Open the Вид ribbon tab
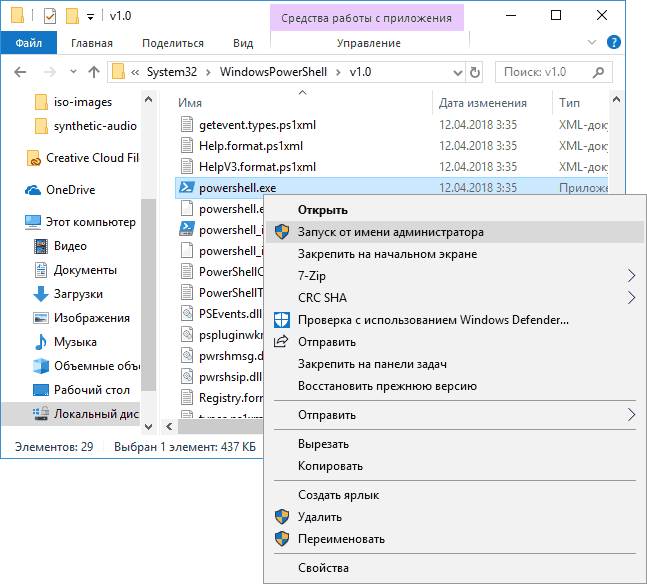Viewport: 647px width, 584px height. coord(243,43)
